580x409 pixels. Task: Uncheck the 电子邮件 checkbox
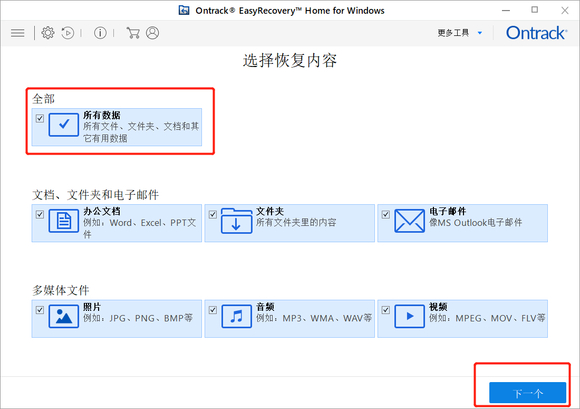point(385,214)
